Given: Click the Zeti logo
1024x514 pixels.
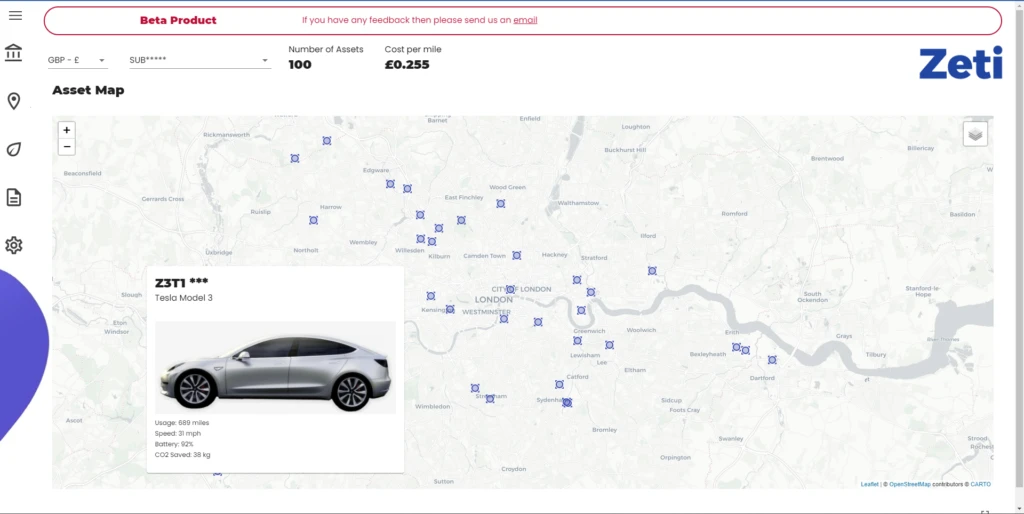Looking at the screenshot, I should click(x=961, y=63).
